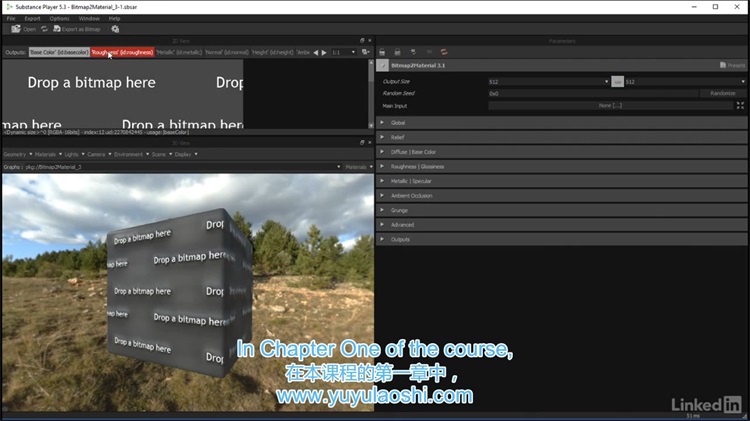Click the Presets button label

pyautogui.click(x=736, y=66)
